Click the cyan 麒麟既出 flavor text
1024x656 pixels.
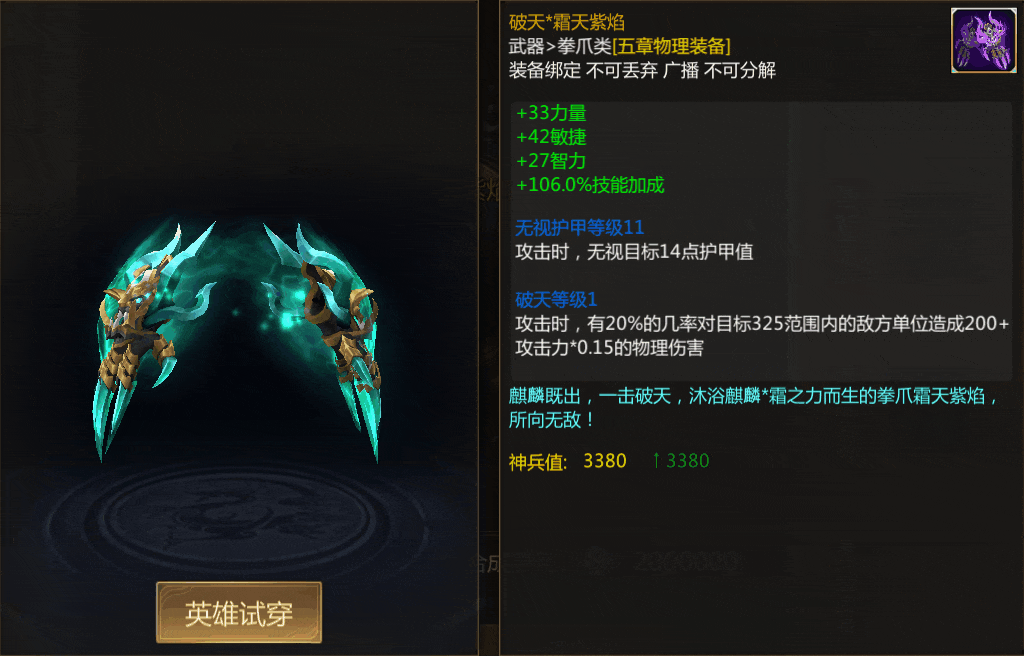tap(754, 408)
